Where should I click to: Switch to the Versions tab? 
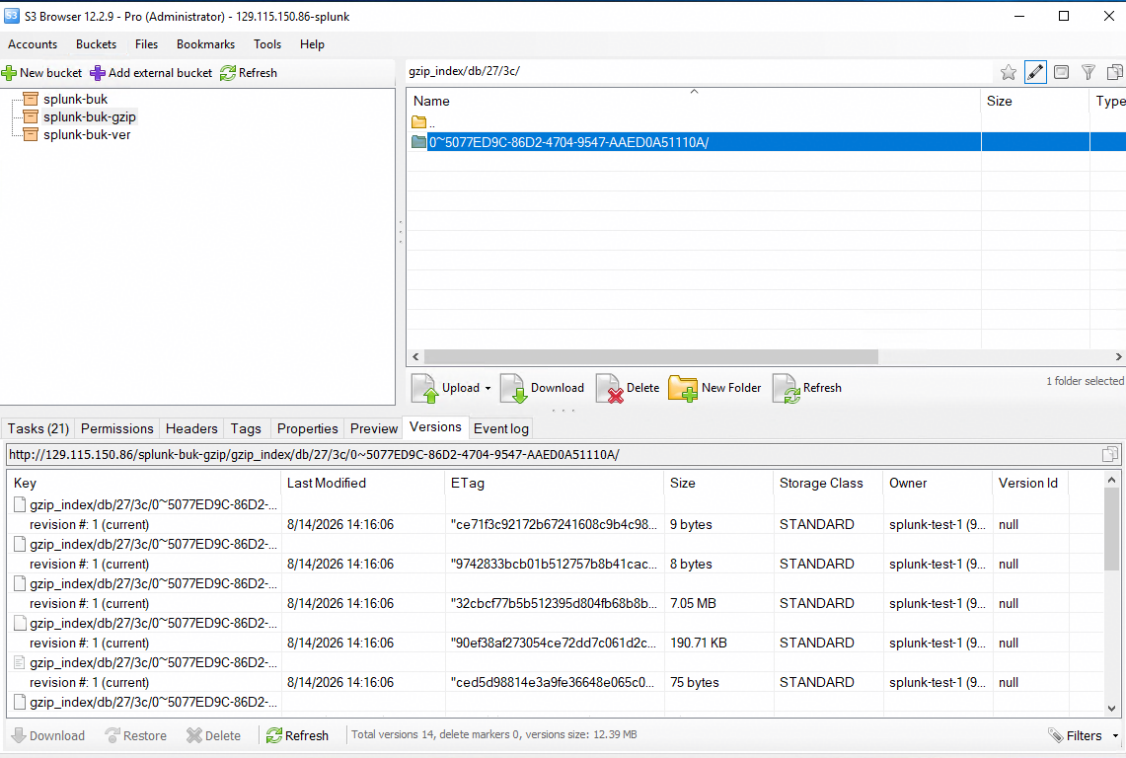pyautogui.click(x=435, y=427)
